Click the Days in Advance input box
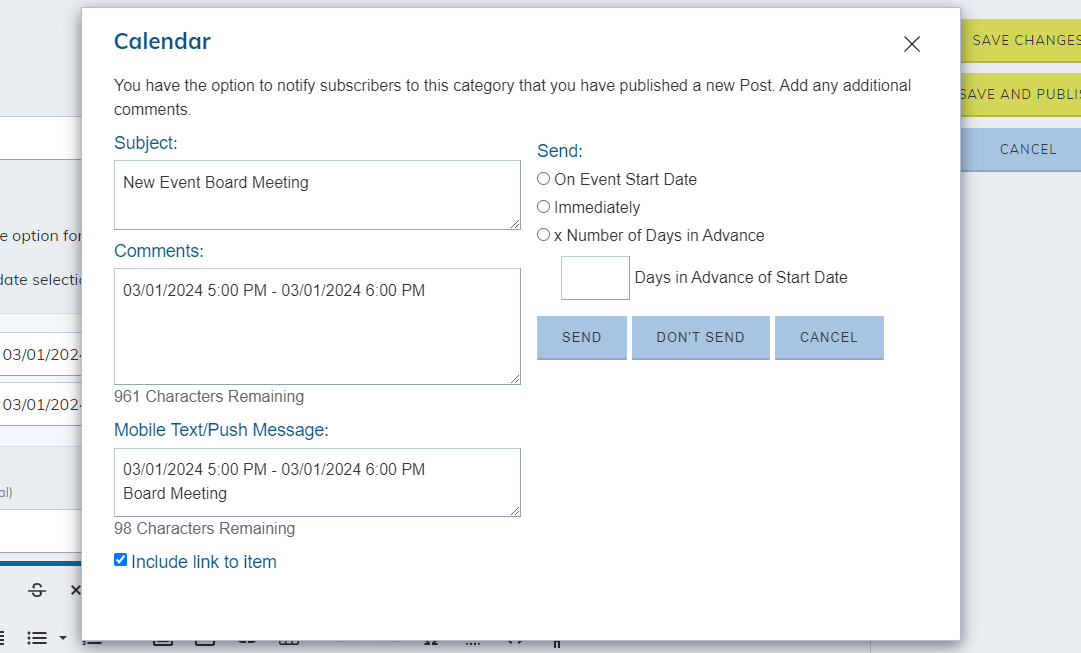Viewport: 1081px width, 653px height. [x=595, y=278]
